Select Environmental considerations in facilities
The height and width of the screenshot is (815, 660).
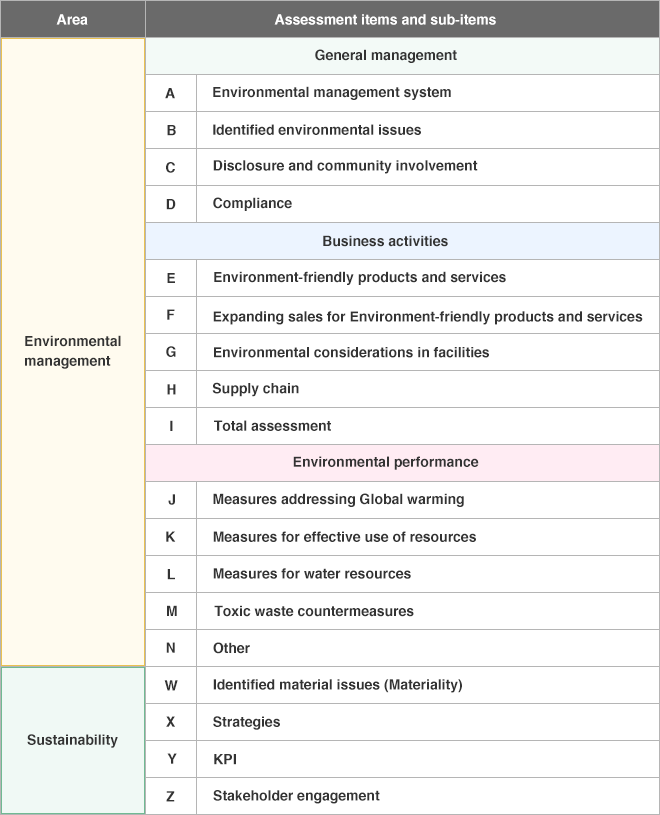[351, 352]
